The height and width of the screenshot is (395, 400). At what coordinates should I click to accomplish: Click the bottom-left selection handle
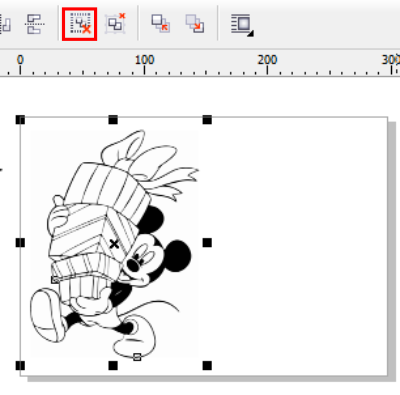[x=20, y=366]
